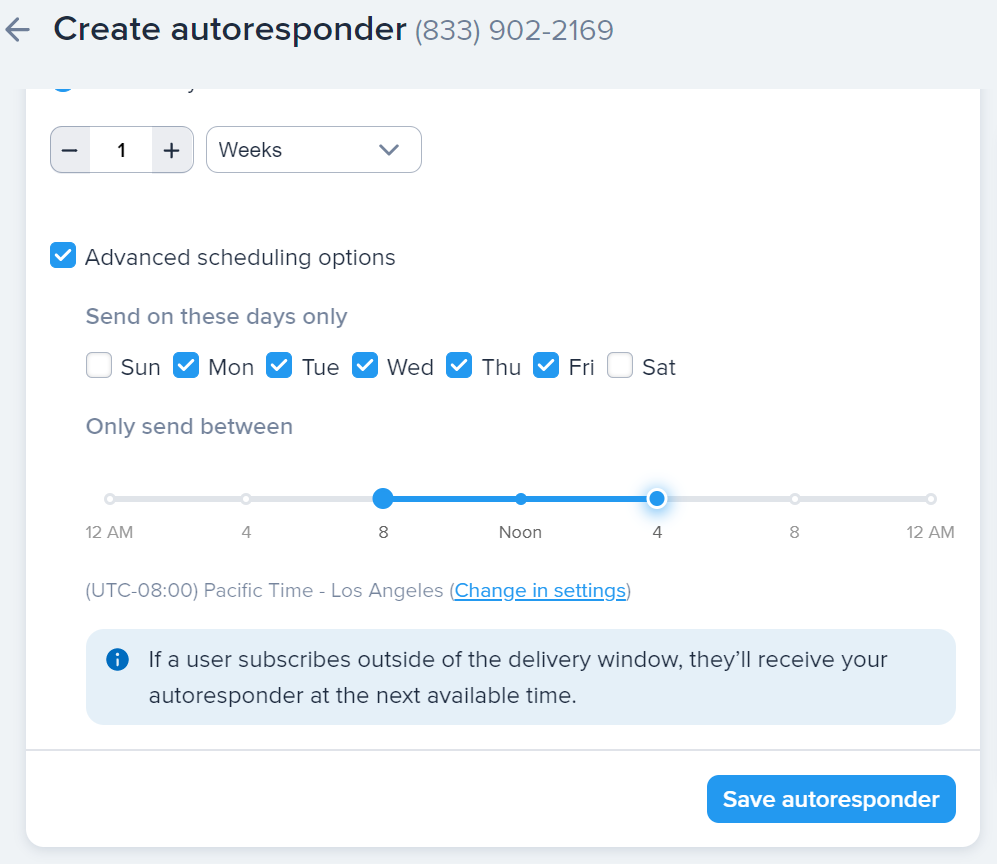Screen dimensions: 997x864
Task: Click the interval number input field
Action: point(121,150)
